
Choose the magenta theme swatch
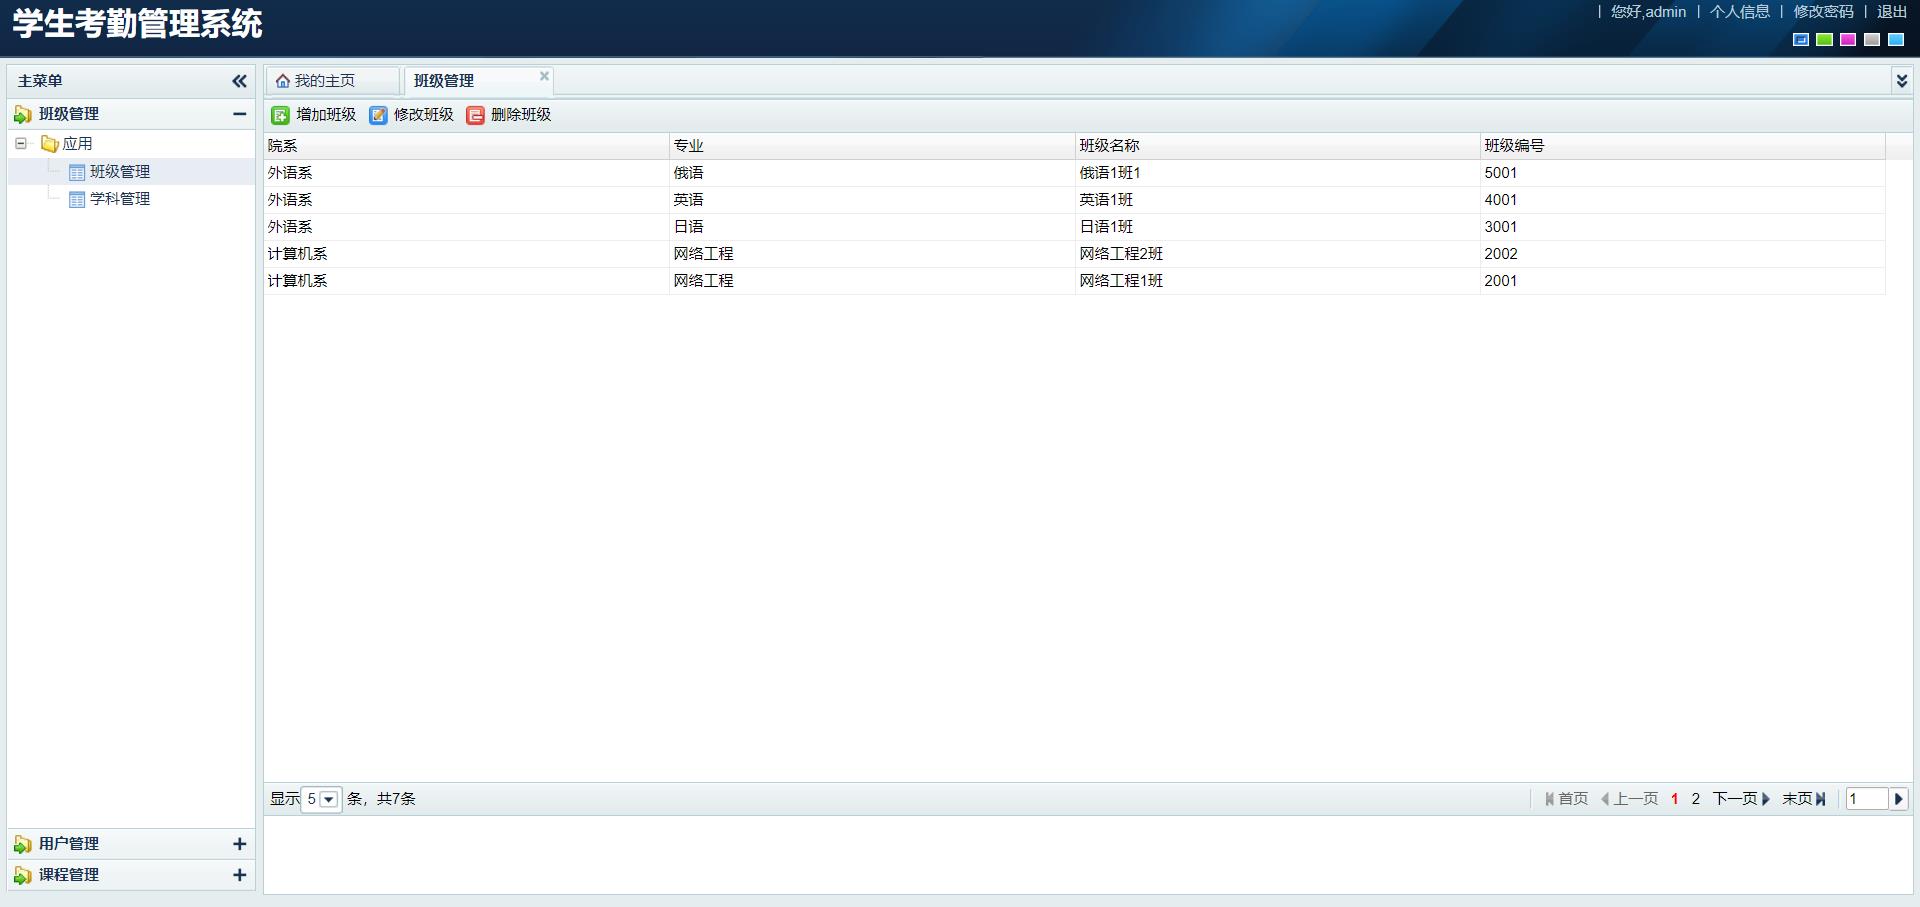[x=1848, y=40]
